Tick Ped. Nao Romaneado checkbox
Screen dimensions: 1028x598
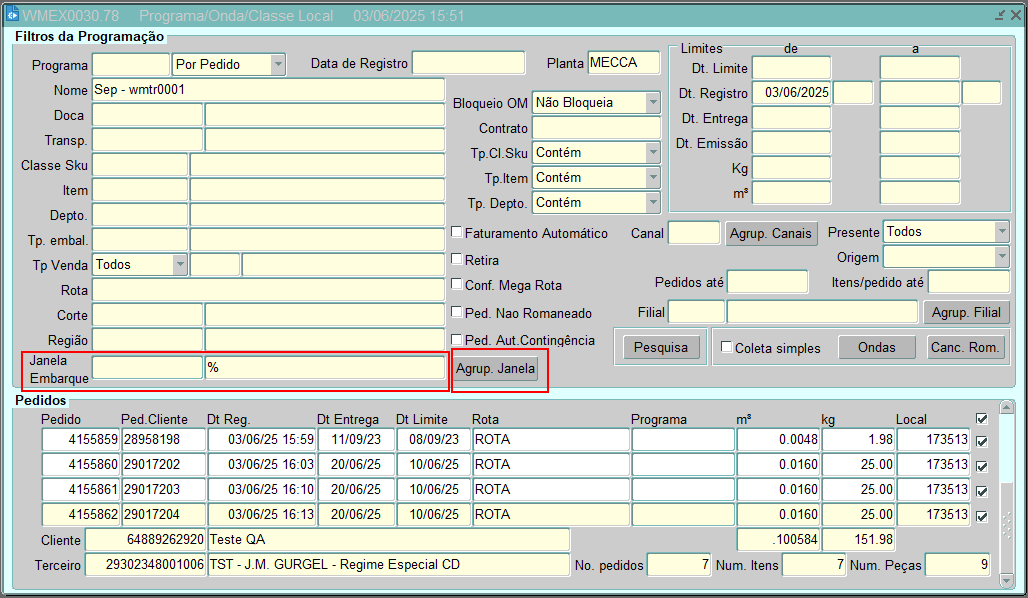click(457, 312)
